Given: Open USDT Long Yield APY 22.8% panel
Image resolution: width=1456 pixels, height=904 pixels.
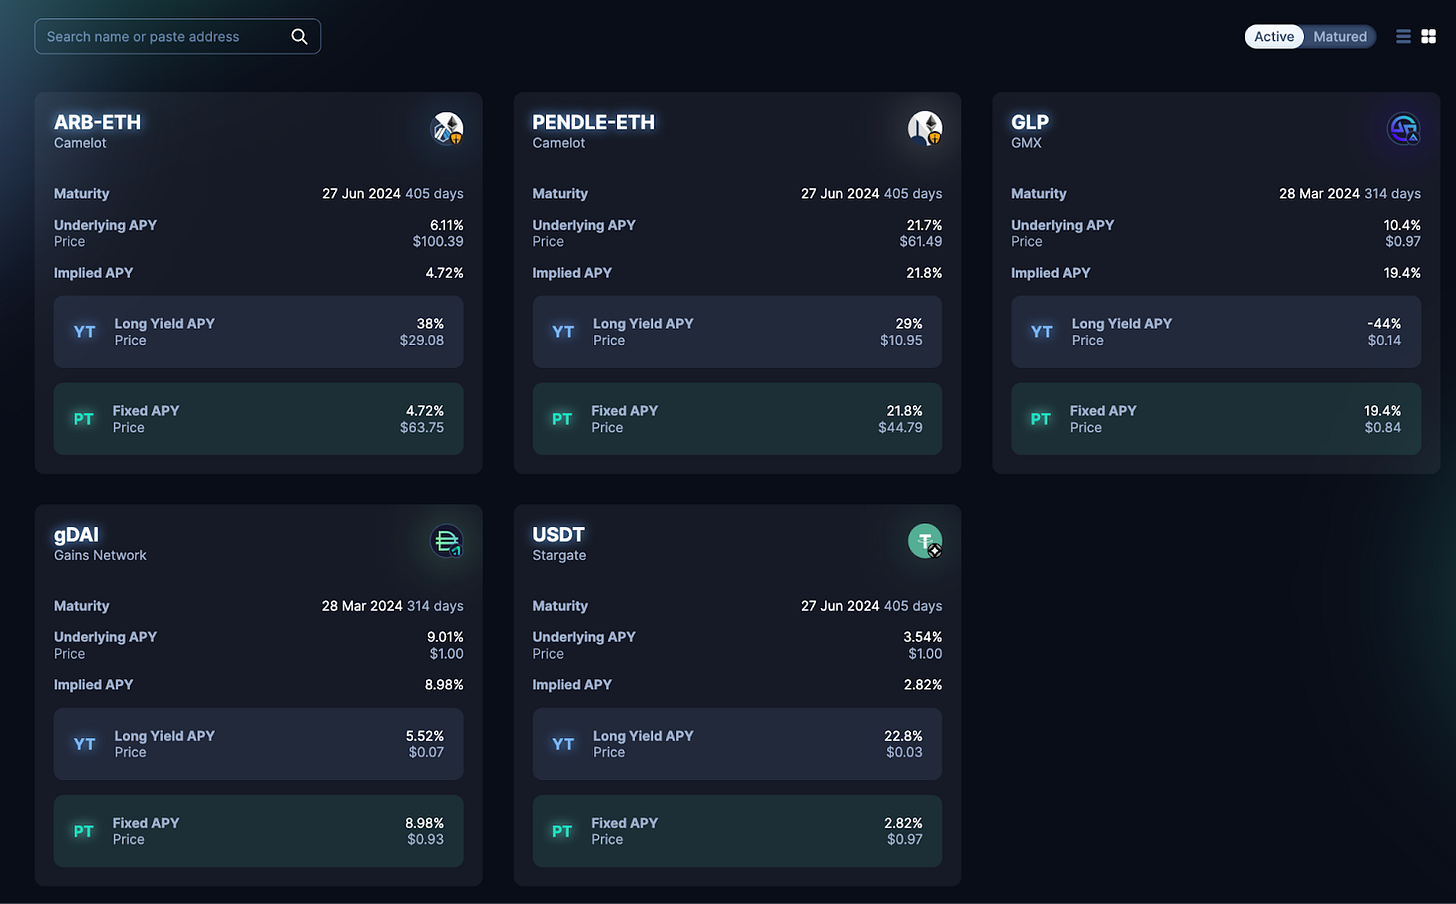Looking at the screenshot, I should click(x=737, y=744).
